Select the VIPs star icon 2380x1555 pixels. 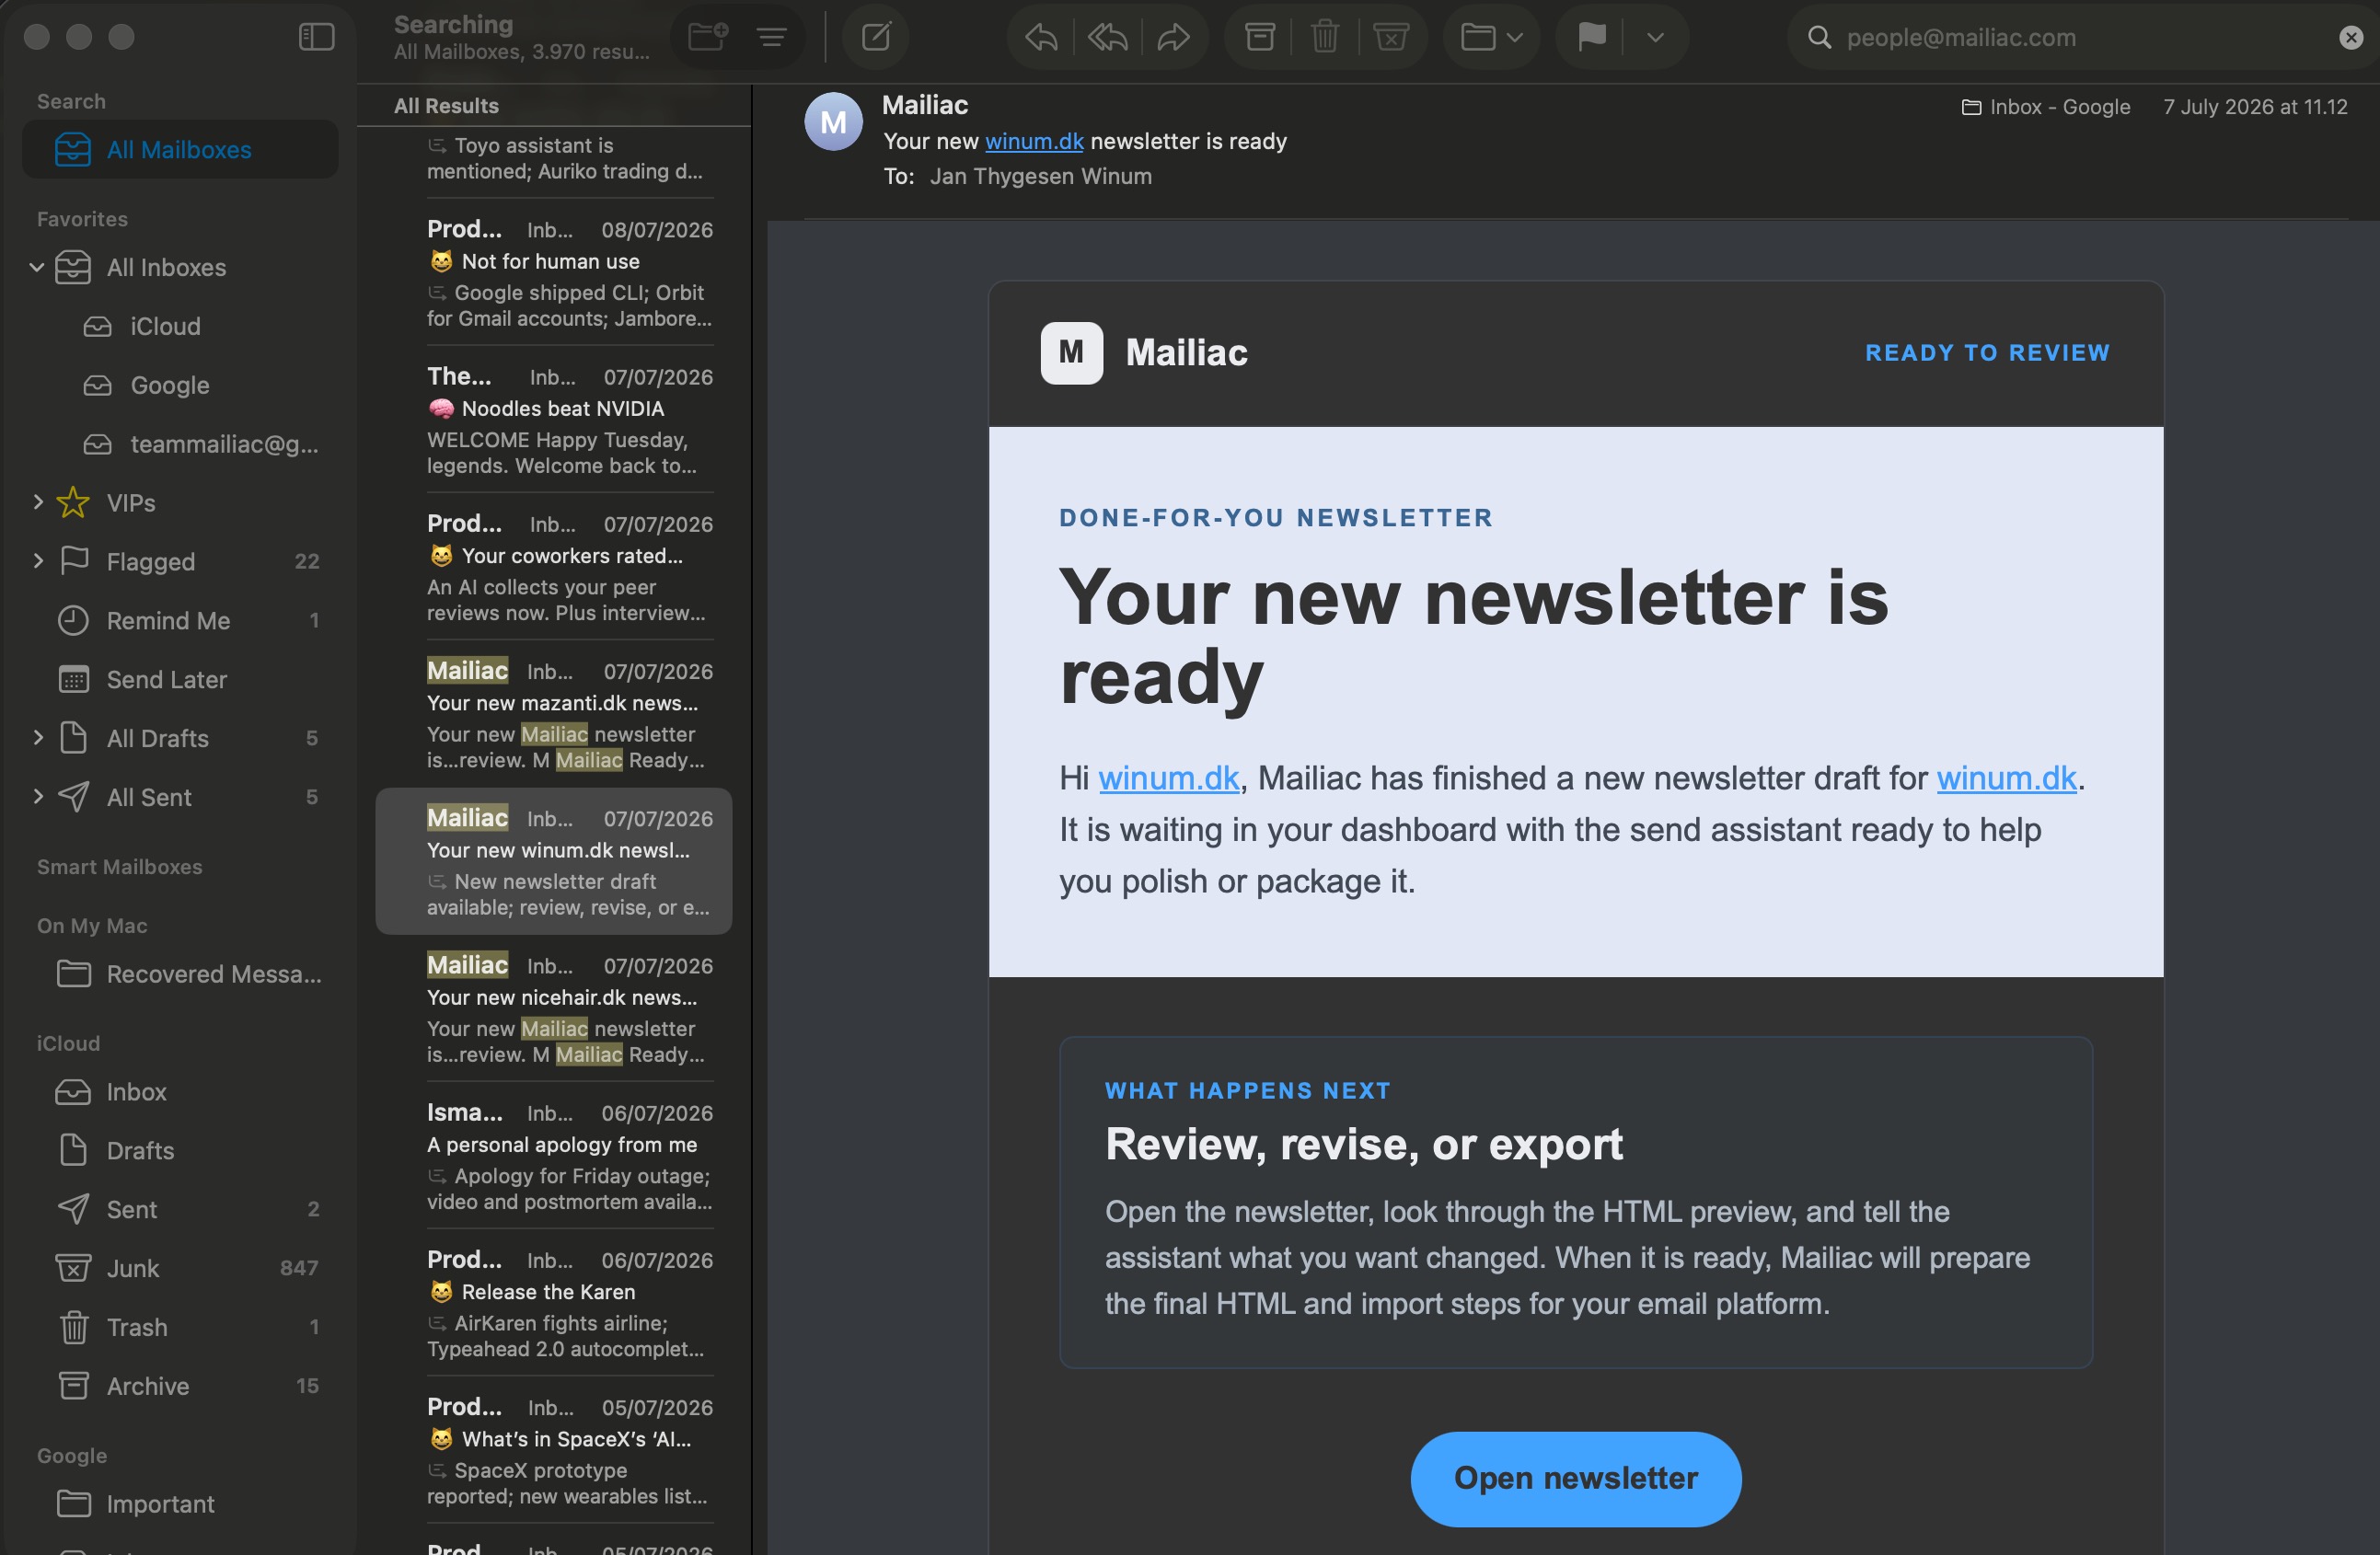coord(73,502)
